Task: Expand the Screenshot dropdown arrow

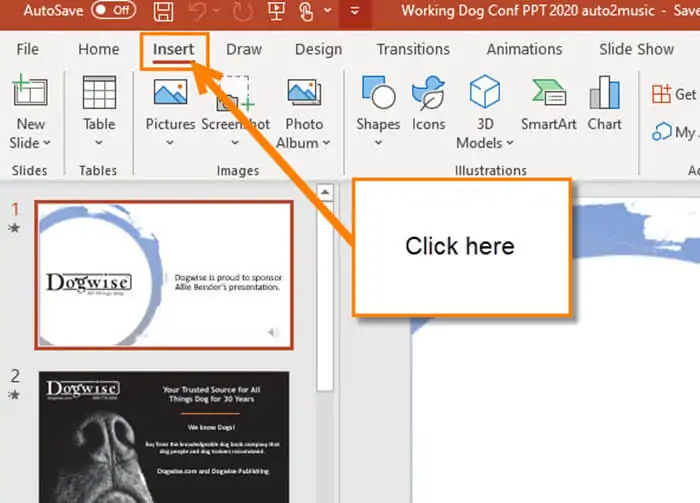Action: click(235, 143)
